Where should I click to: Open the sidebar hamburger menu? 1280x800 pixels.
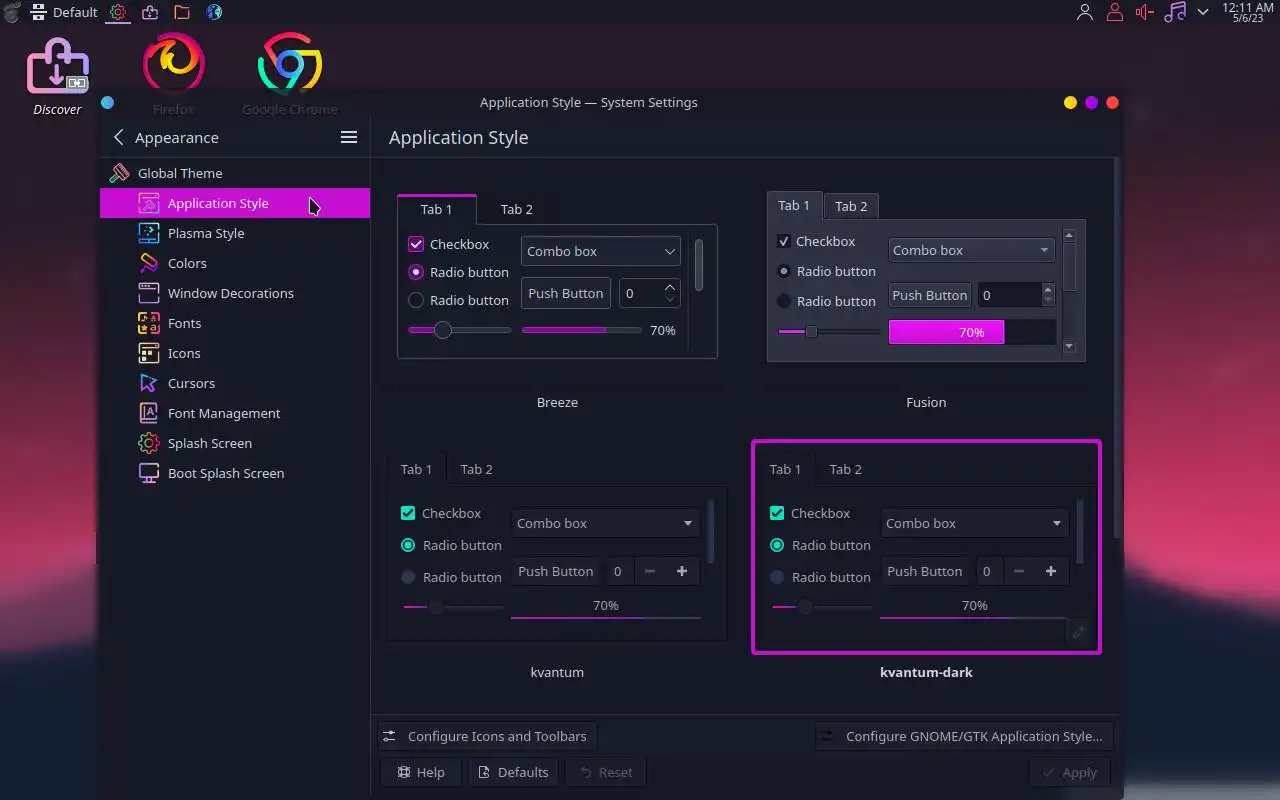(x=349, y=137)
